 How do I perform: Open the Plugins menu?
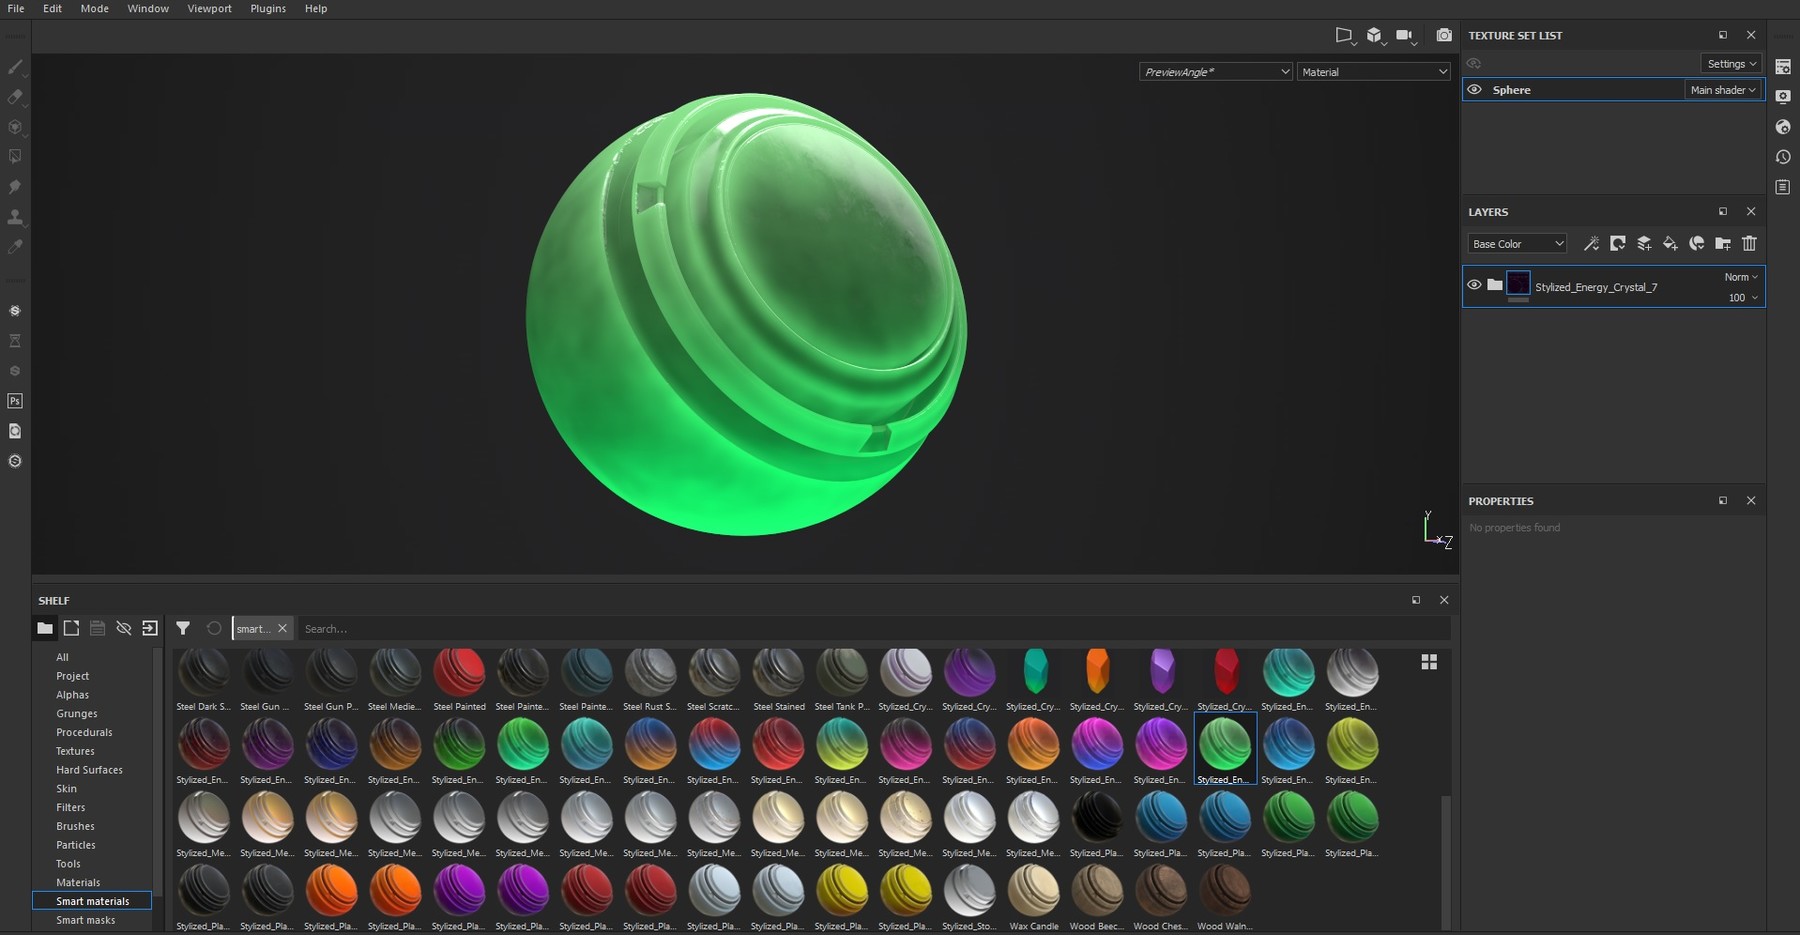tap(267, 8)
